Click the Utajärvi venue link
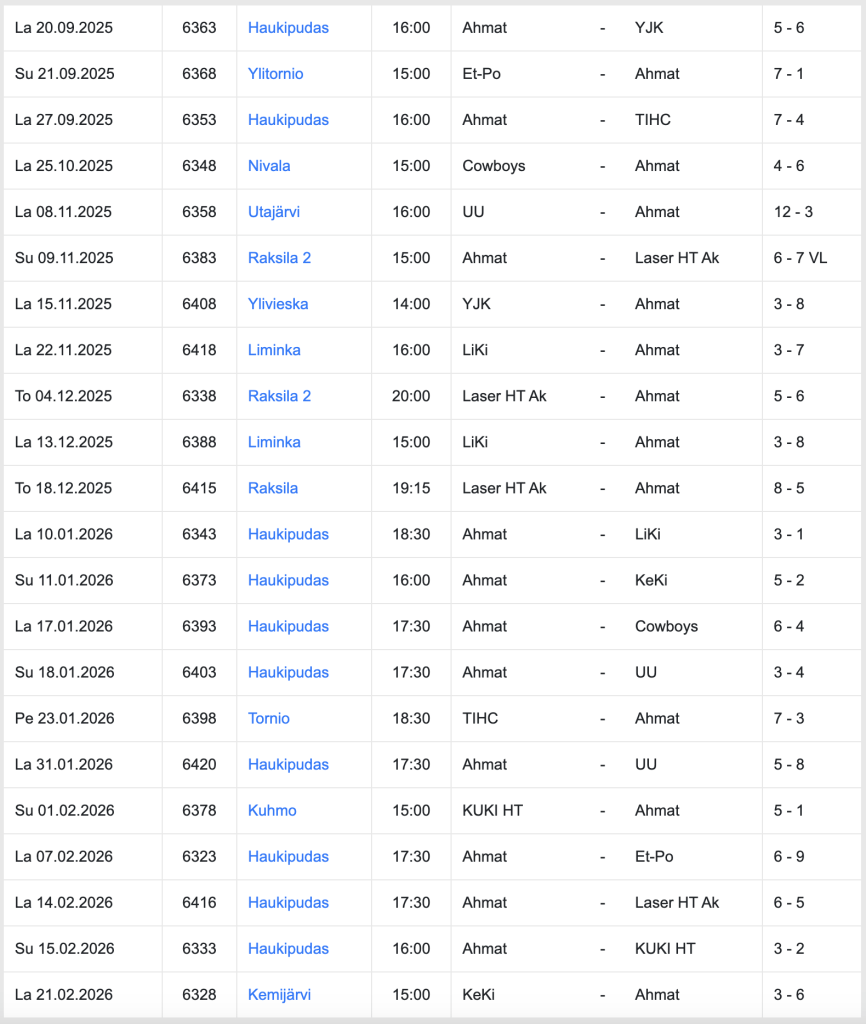Viewport: 866px width, 1024px height. [x=274, y=212]
